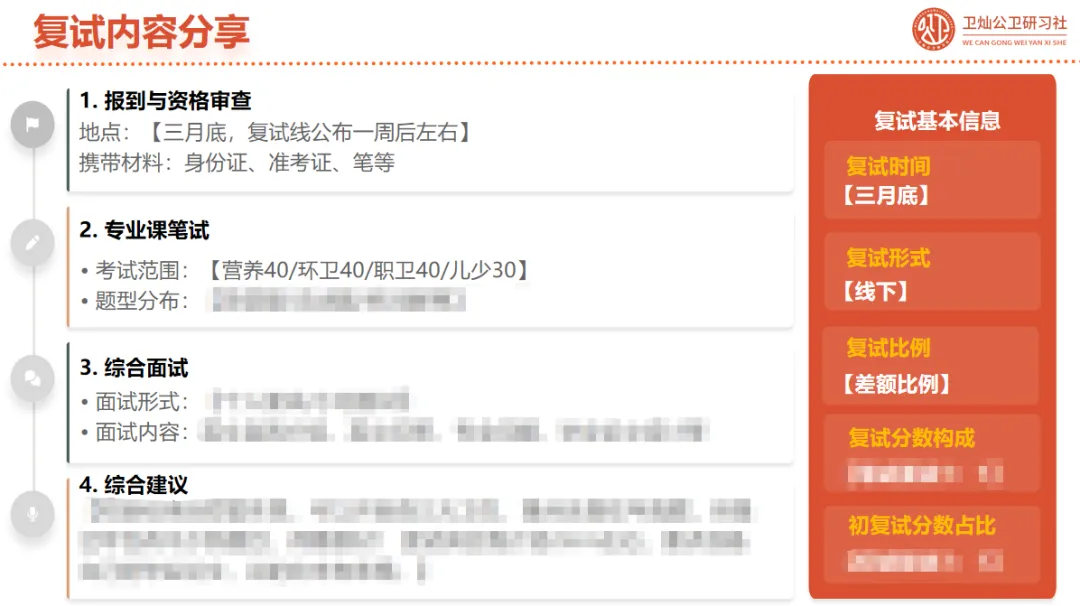Viewport: 1080px width, 606px height.
Task: Select the 复试形式 线下 card
Action: tap(932, 273)
